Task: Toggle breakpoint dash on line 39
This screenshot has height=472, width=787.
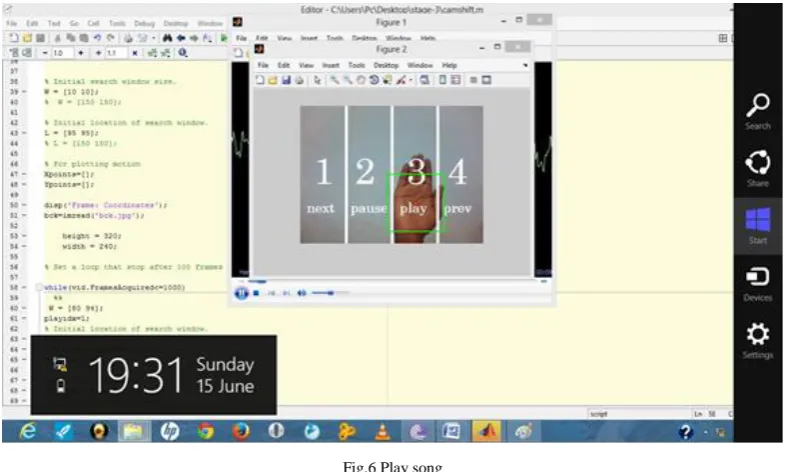Action: pyautogui.click(x=24, y=92)
